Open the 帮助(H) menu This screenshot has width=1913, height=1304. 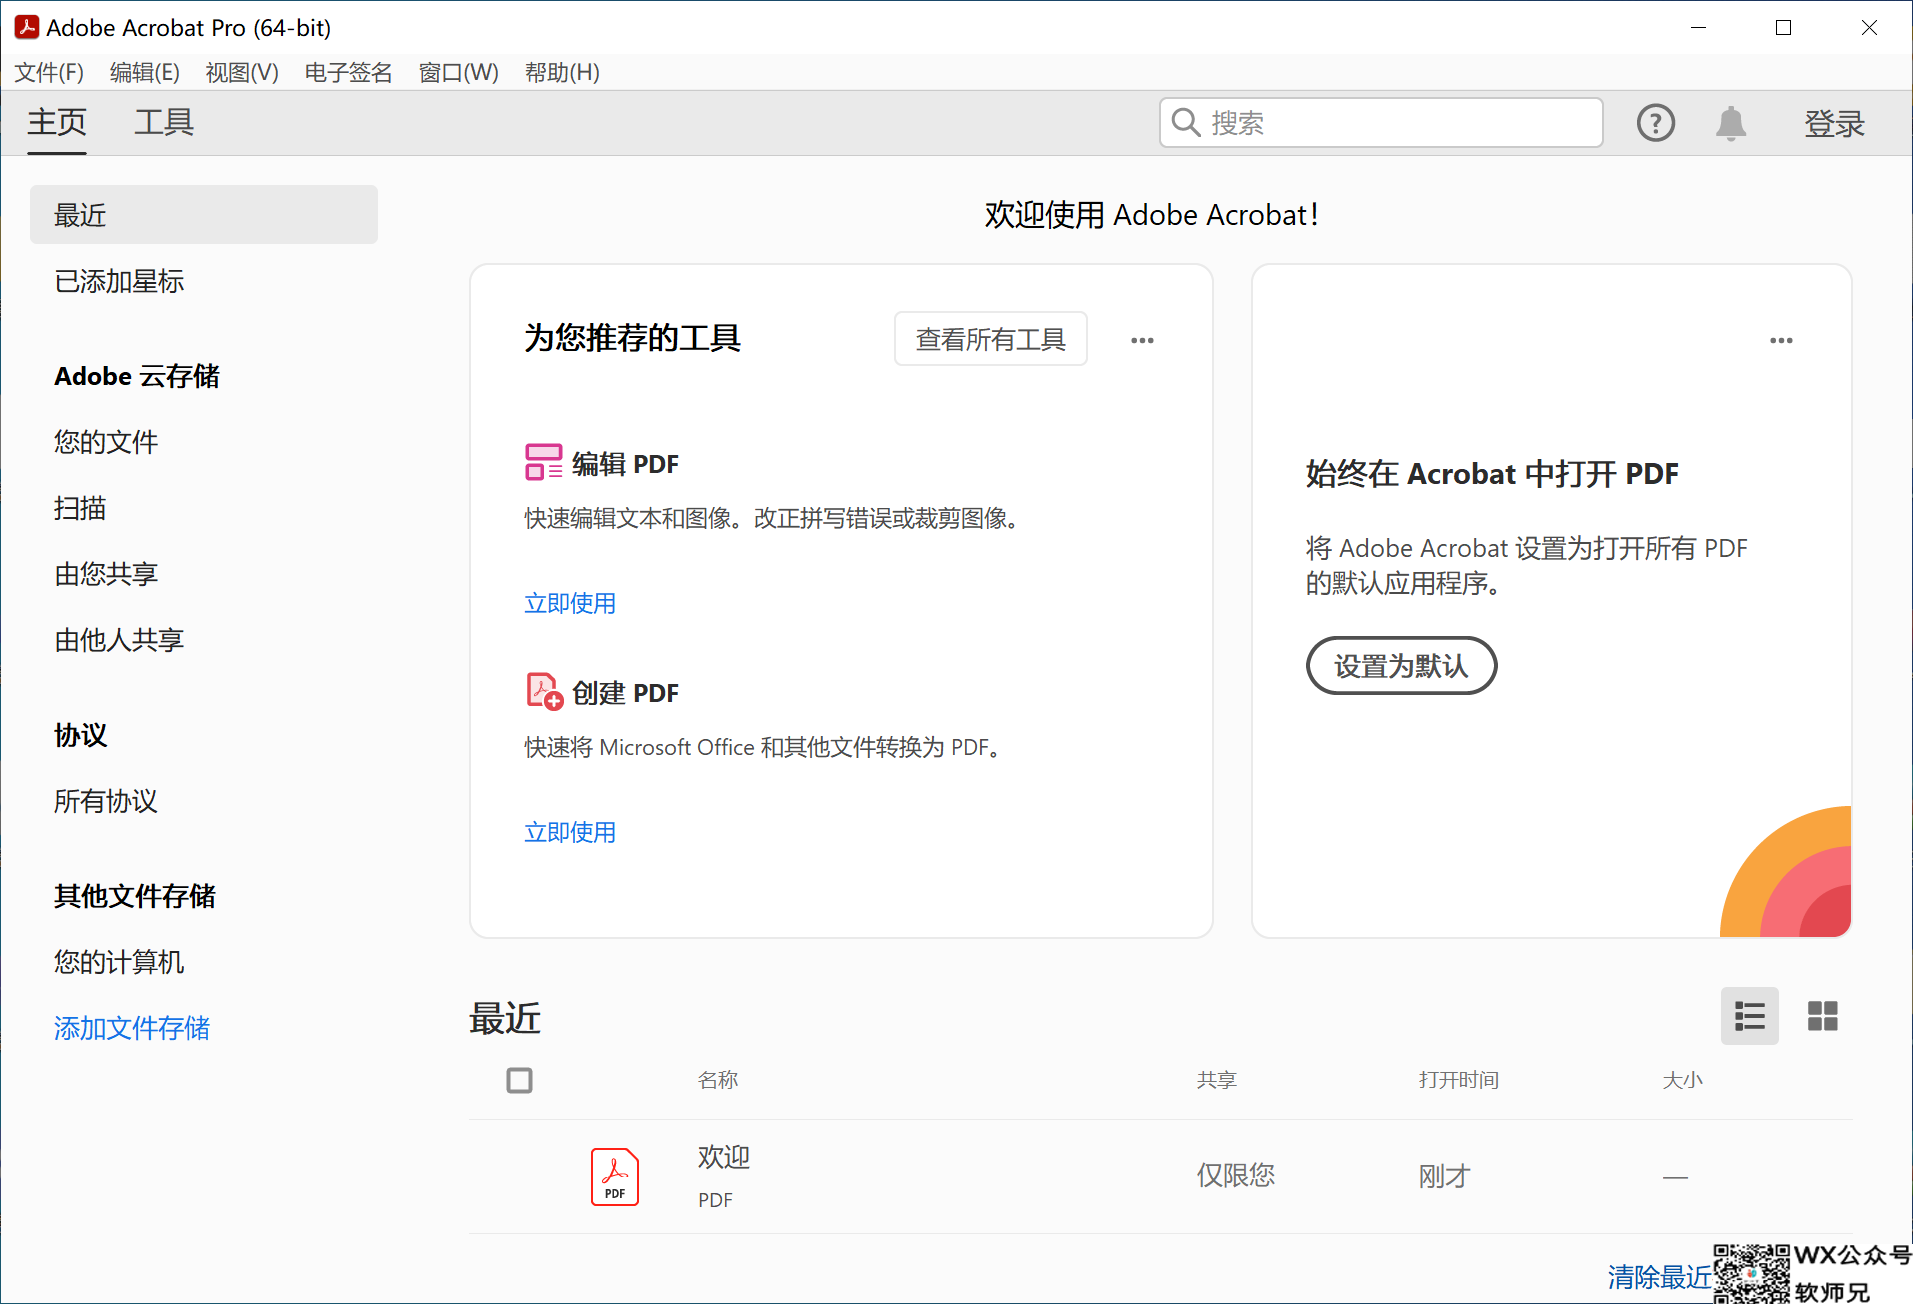click(x=562, y=72)
